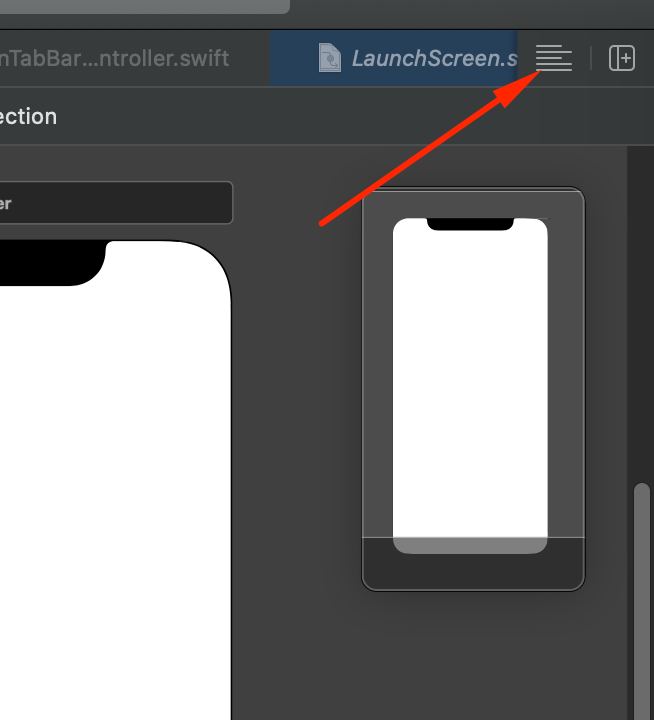Click the Add Editor on Right icon

tap(622, 58)
